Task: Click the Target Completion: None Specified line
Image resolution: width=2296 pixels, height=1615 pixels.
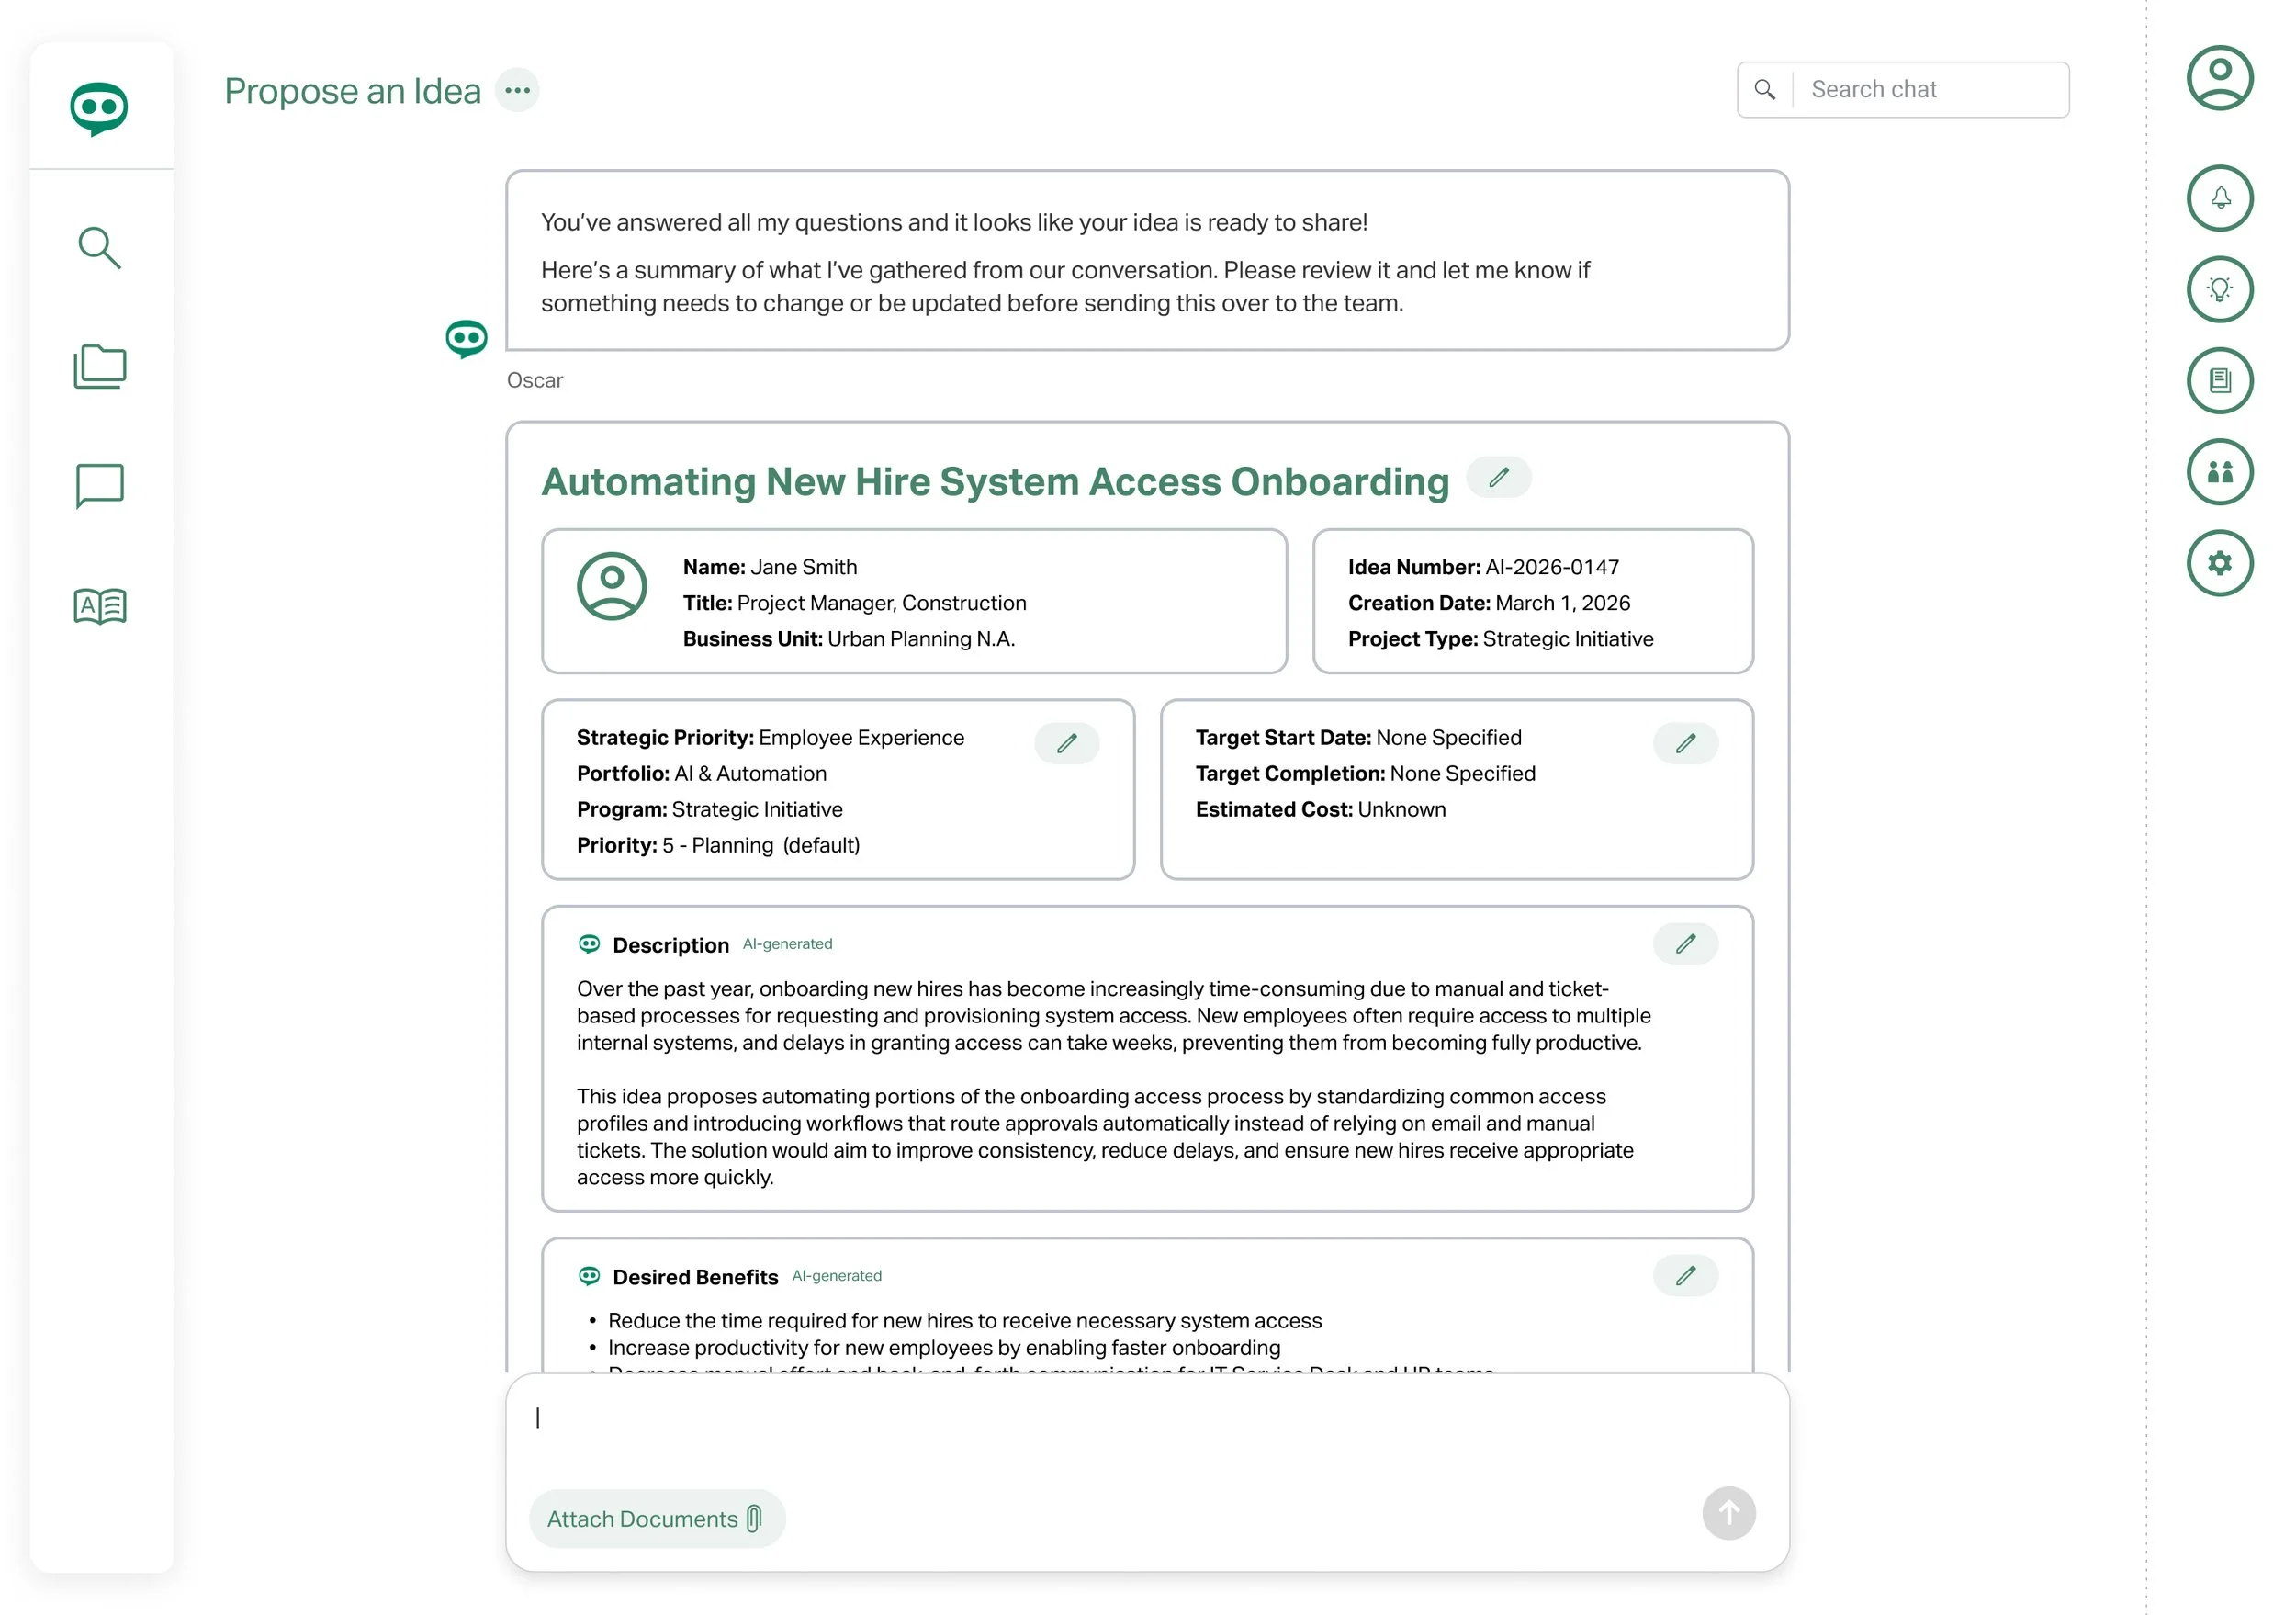Action: click(x=1365, y=774)
